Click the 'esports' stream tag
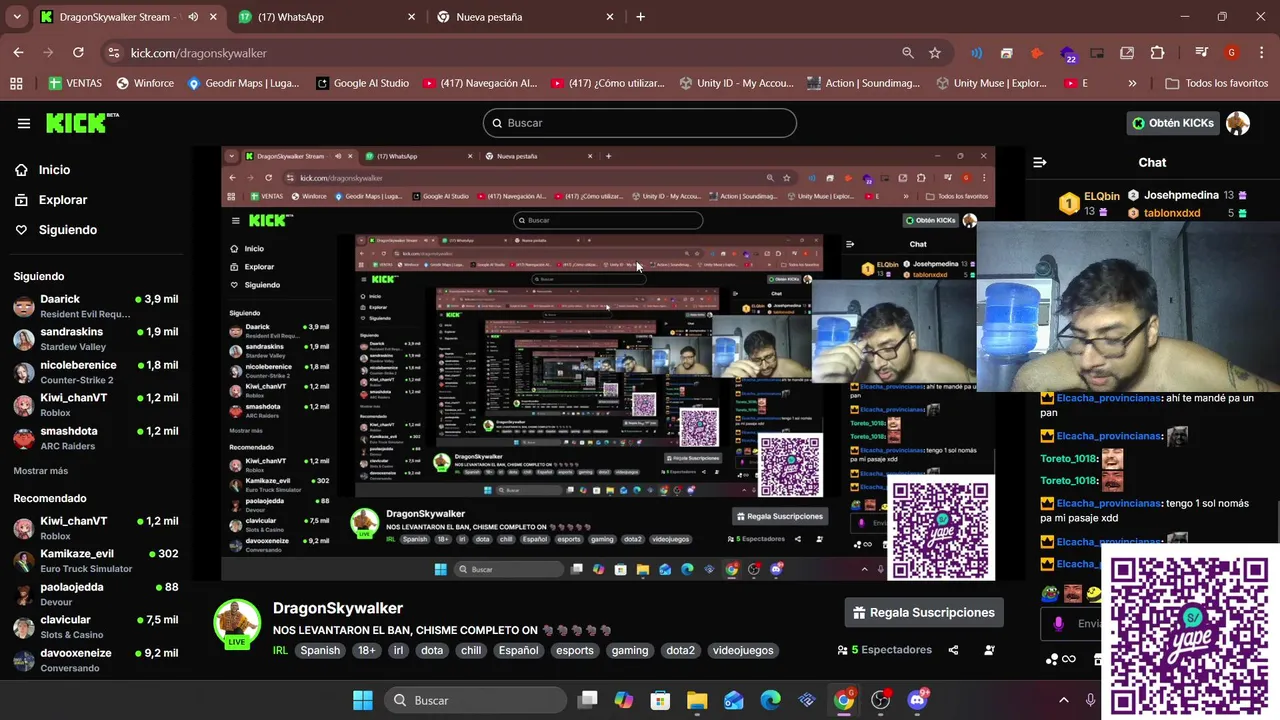 (575, 650)
